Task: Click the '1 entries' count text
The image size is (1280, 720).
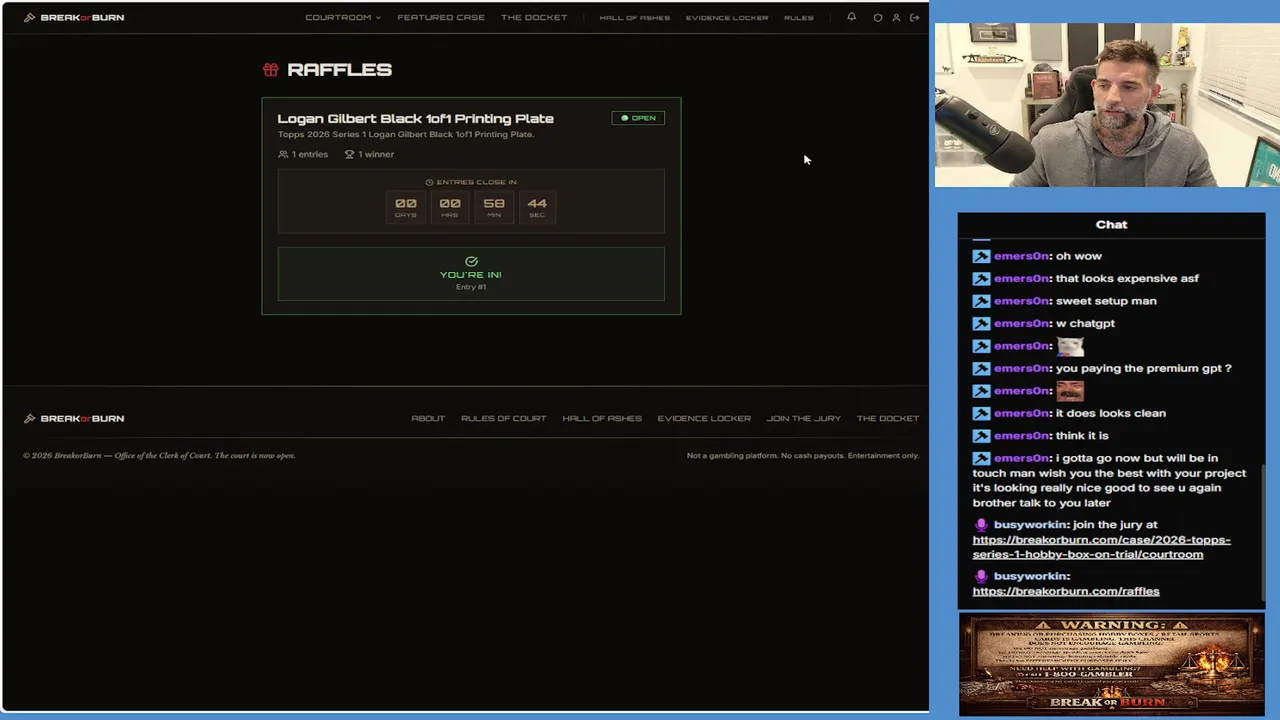Action: coord(309,154)
